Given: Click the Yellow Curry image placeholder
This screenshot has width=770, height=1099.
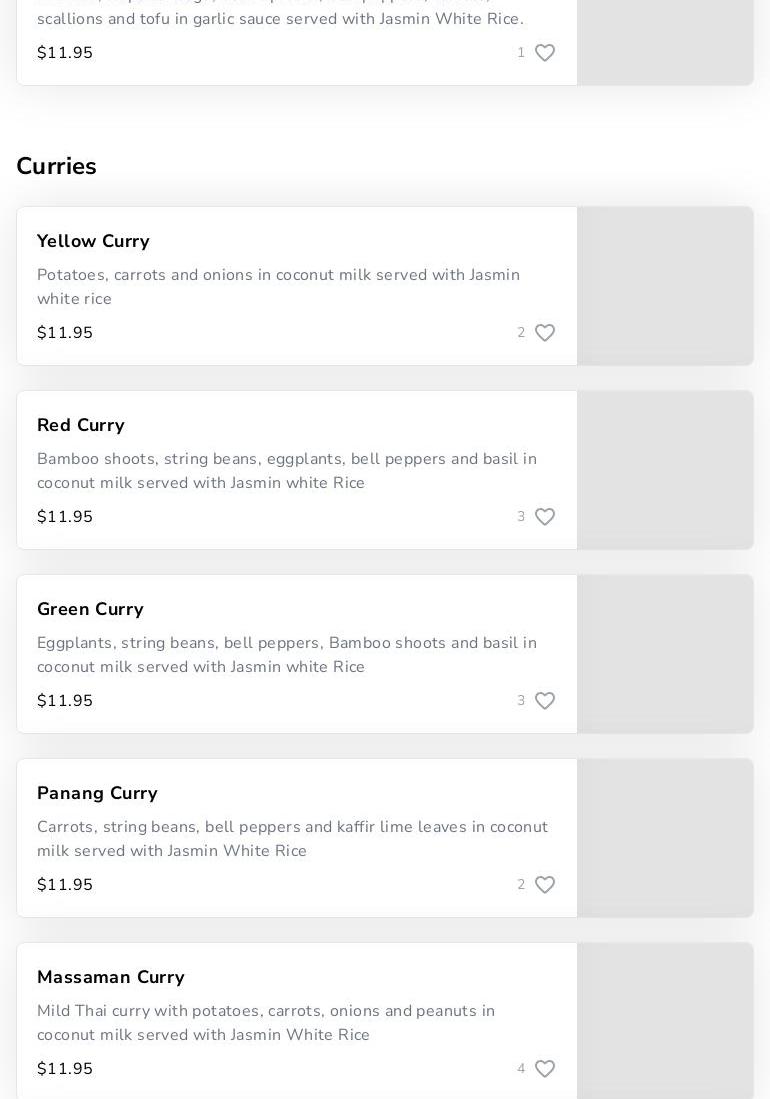Looking at the screenshot, I should [665, 286].
